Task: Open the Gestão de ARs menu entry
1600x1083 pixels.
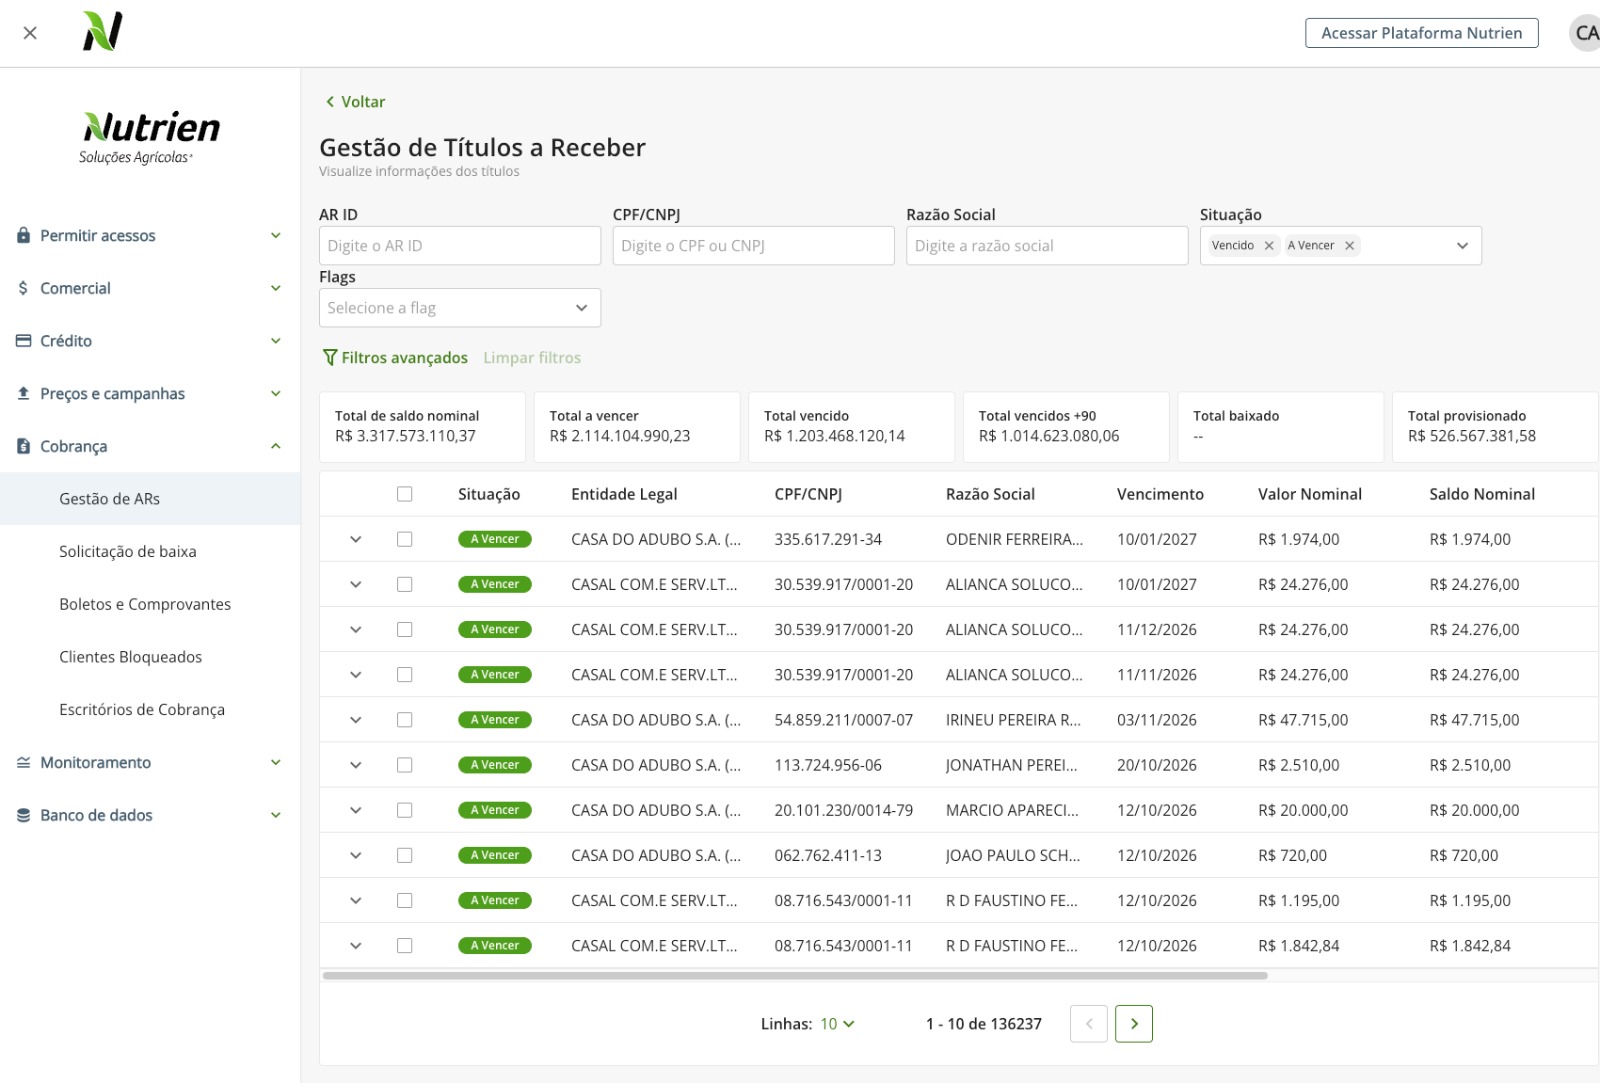Action: (x=110, y=498)
